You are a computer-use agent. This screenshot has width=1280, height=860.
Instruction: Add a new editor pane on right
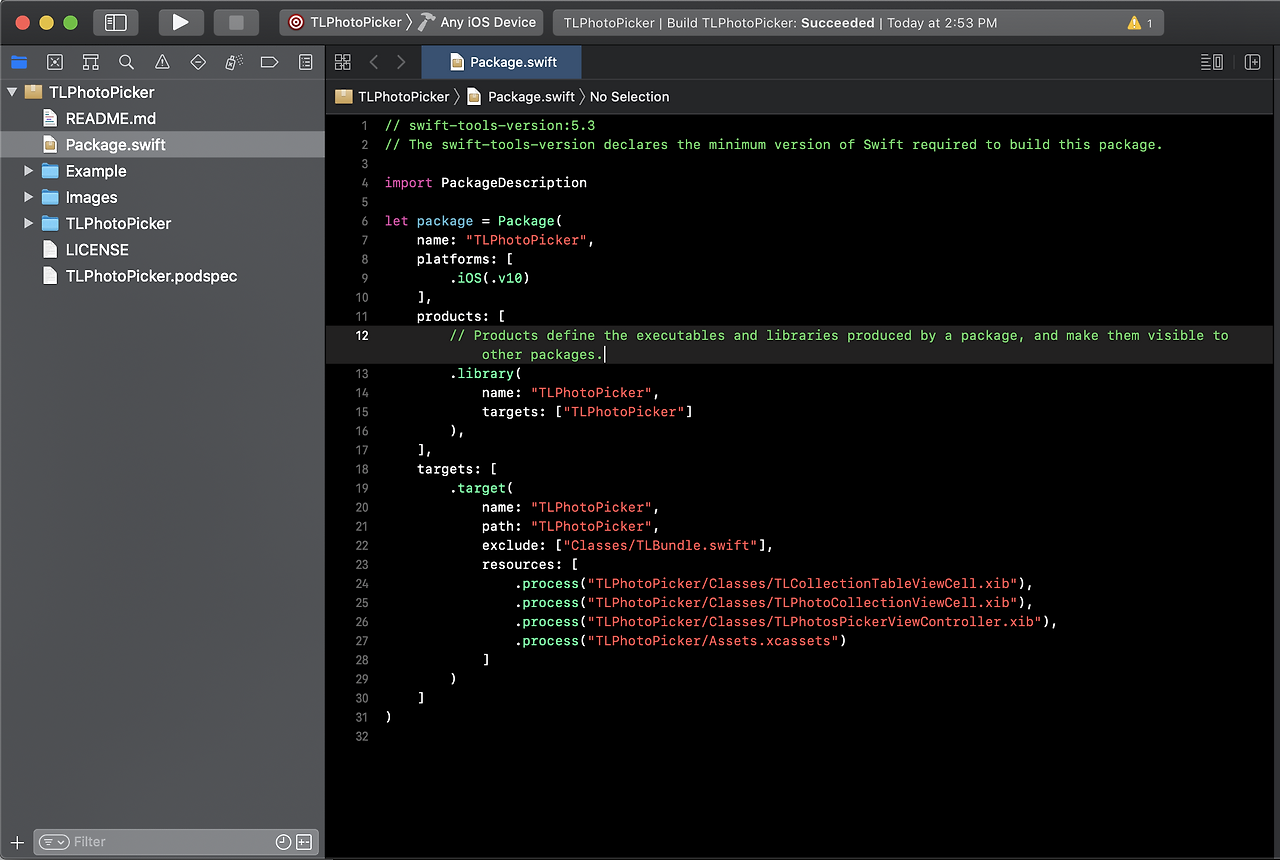tap(1252, 62)
